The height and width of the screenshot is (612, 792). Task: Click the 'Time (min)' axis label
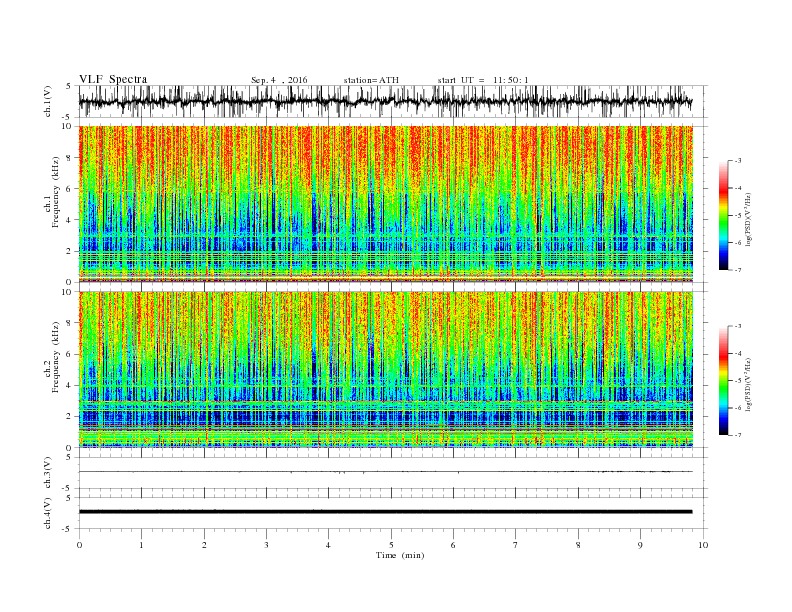pos(400,555)
